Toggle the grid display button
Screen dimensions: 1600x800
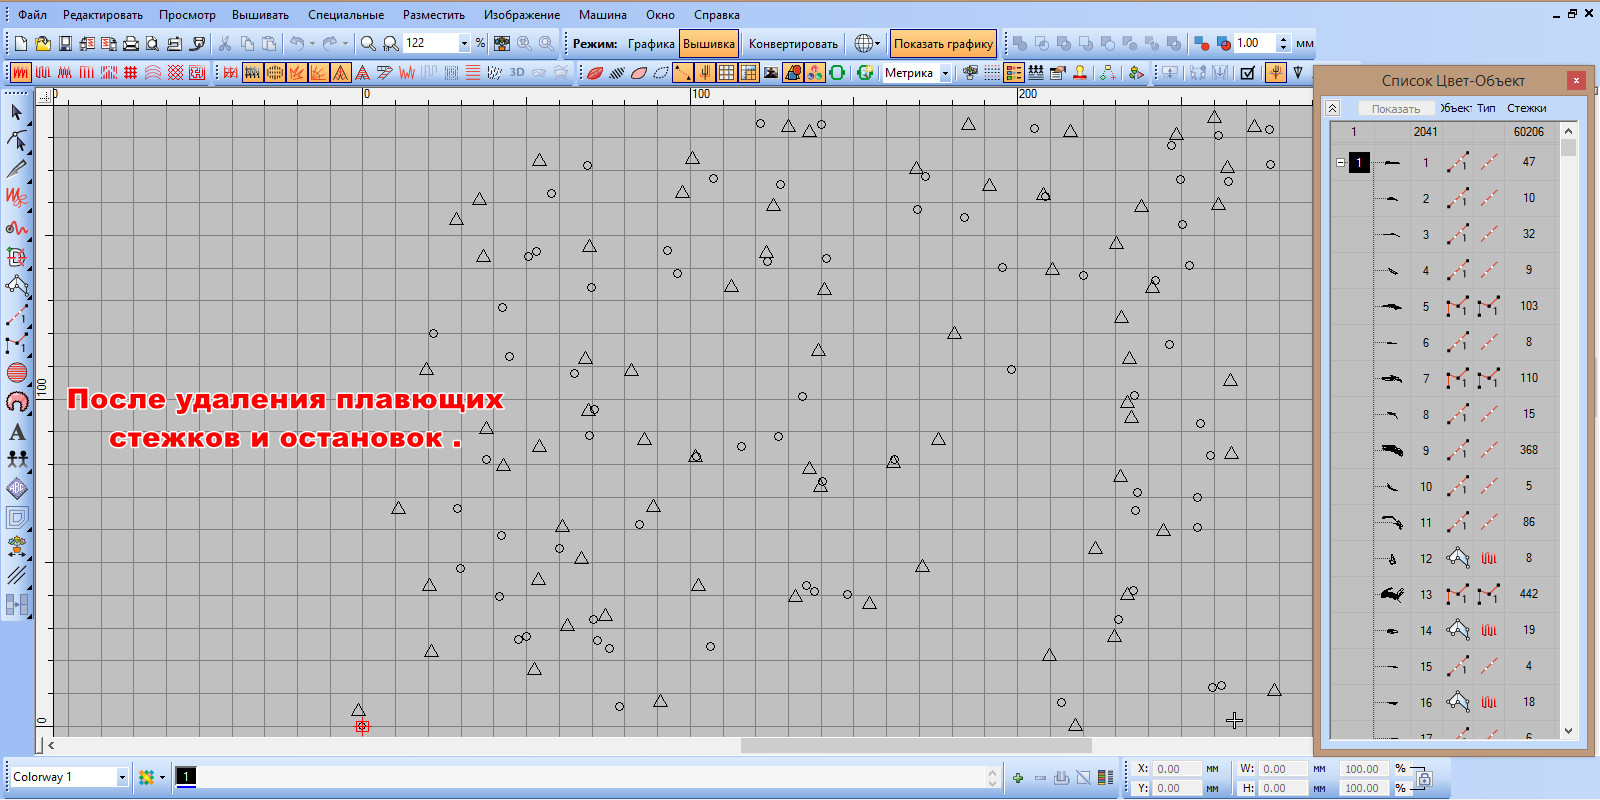[x=726, y=72]
